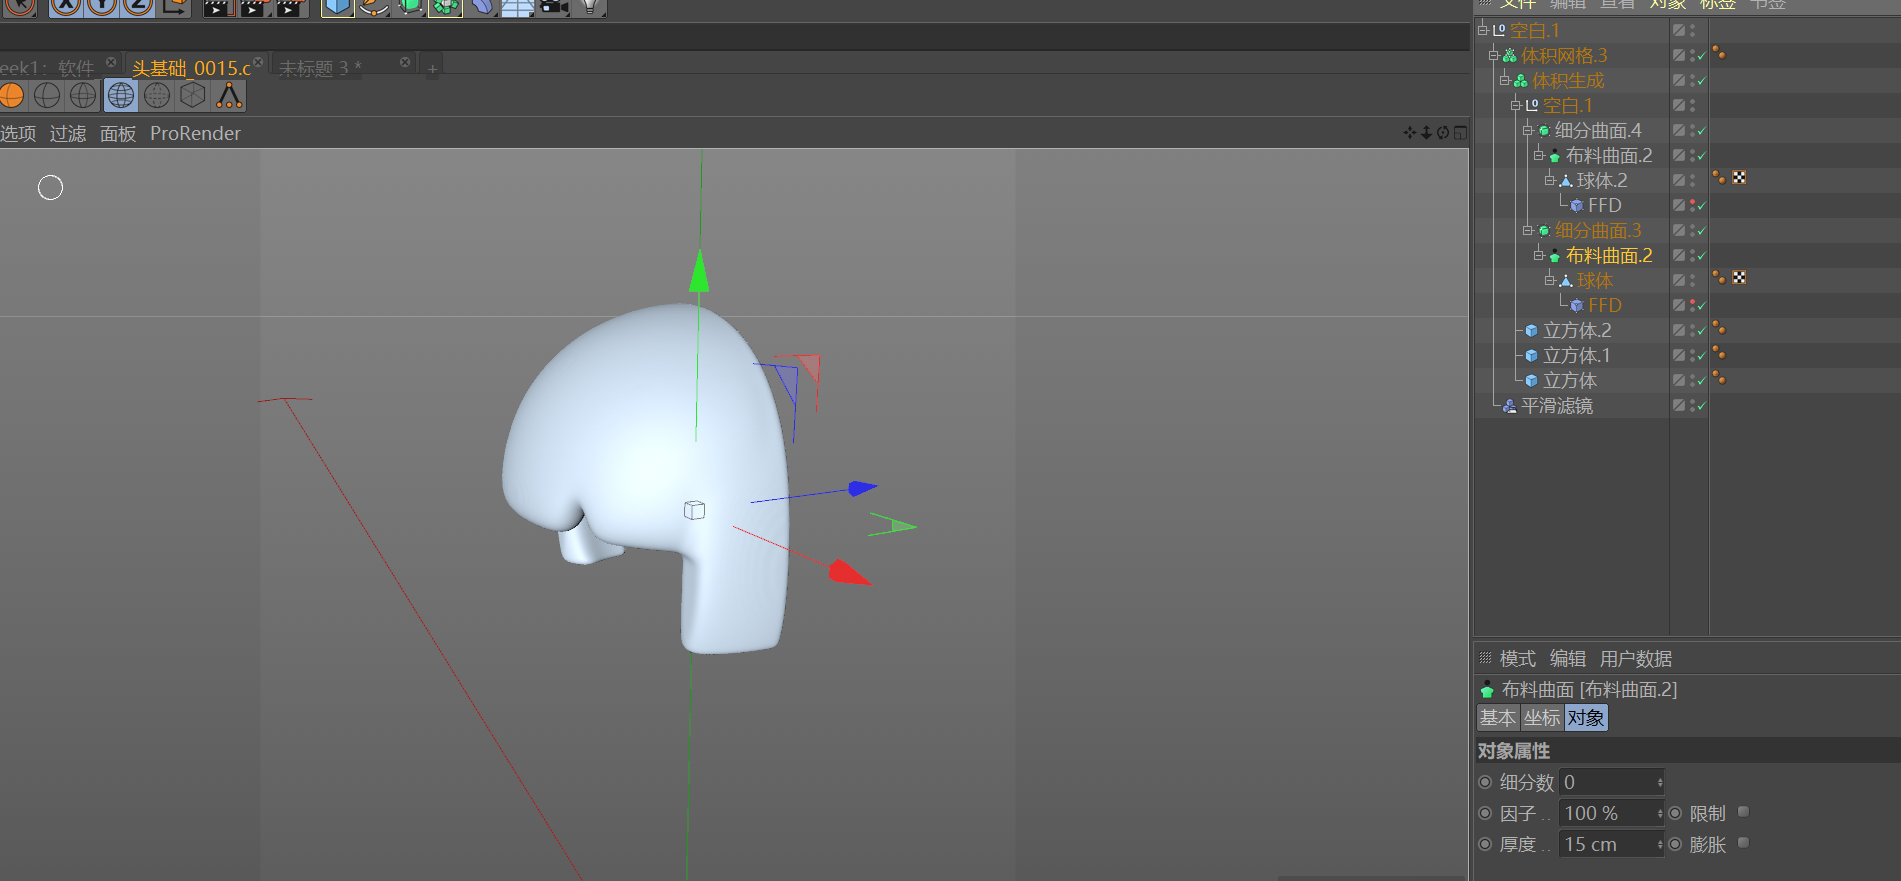Toggle the enable checkmark for 体积生成
The height and width of the screenshot is (881, 1901).
(1701, 81)
